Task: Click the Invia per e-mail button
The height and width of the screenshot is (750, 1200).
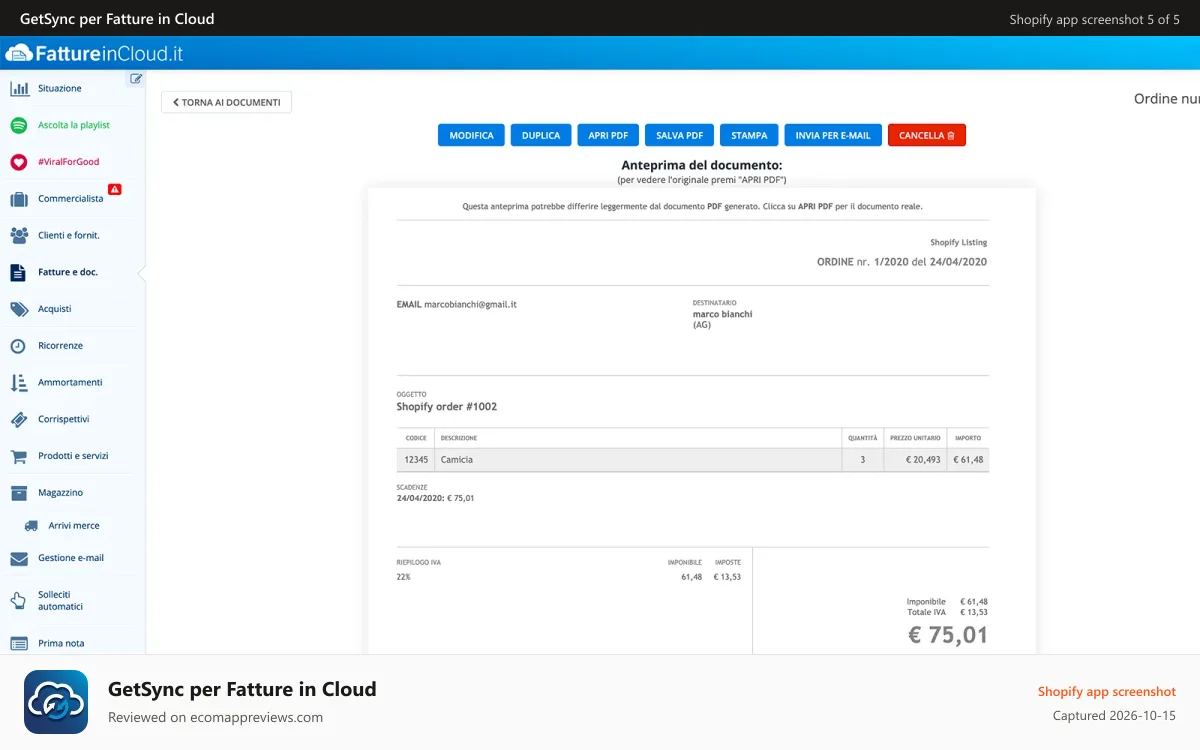Action: point(833,135)
